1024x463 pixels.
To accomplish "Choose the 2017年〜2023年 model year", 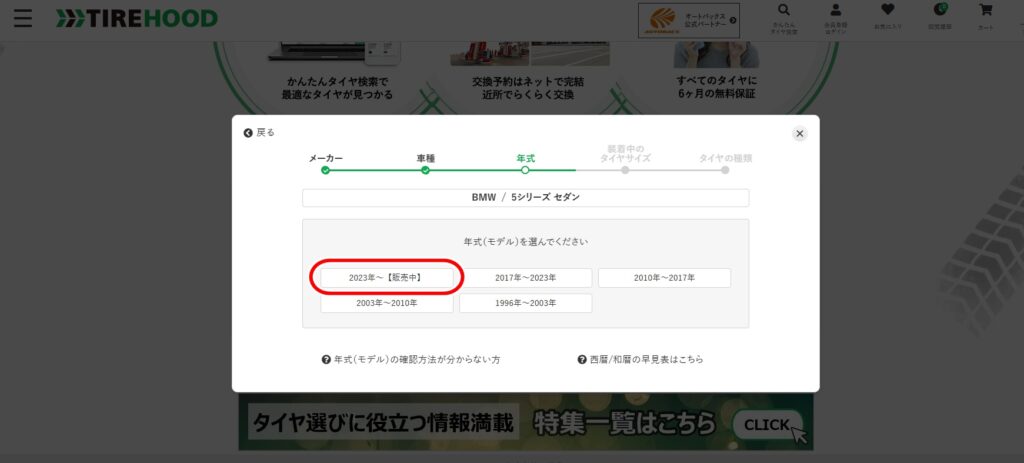I will (x=525, y=277).
